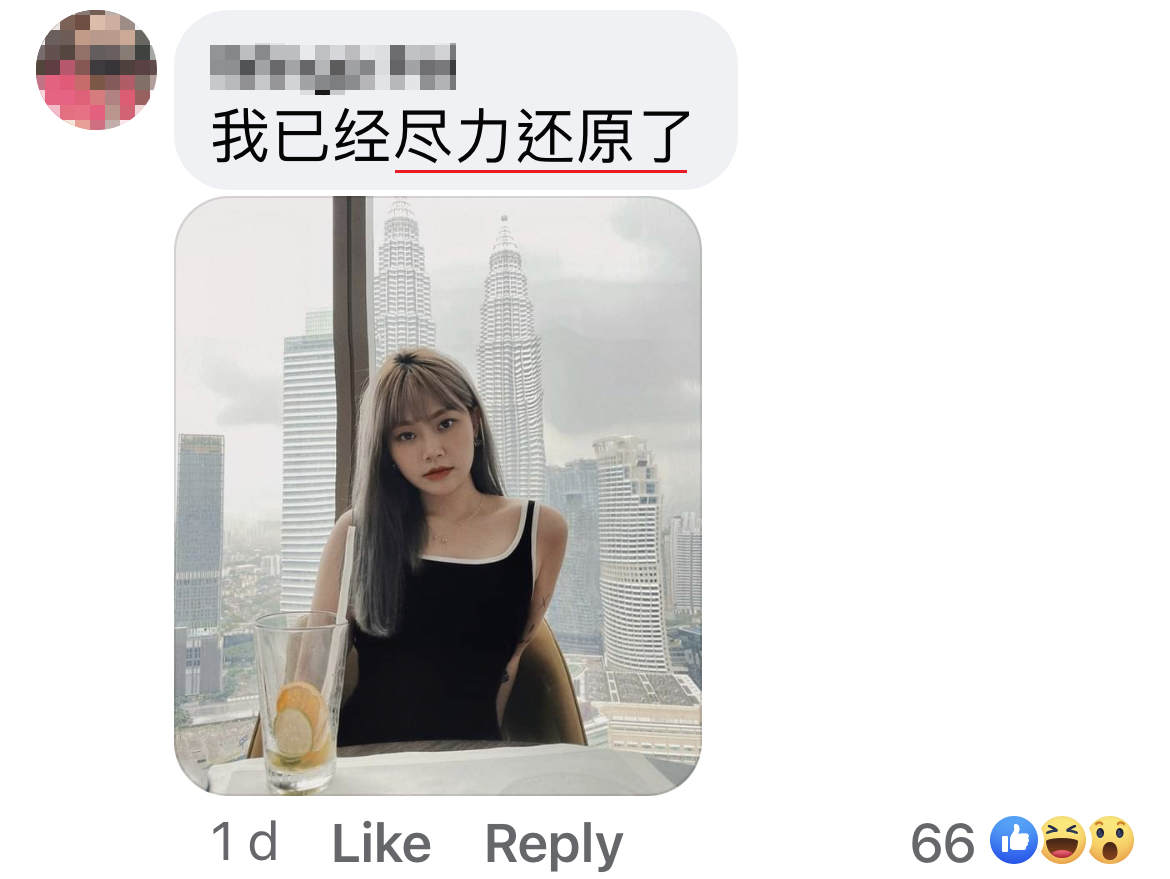Viewport: 1170px width, 879px height.
Task: Open the 1 d timestamp link
Action: pos(245,842)
